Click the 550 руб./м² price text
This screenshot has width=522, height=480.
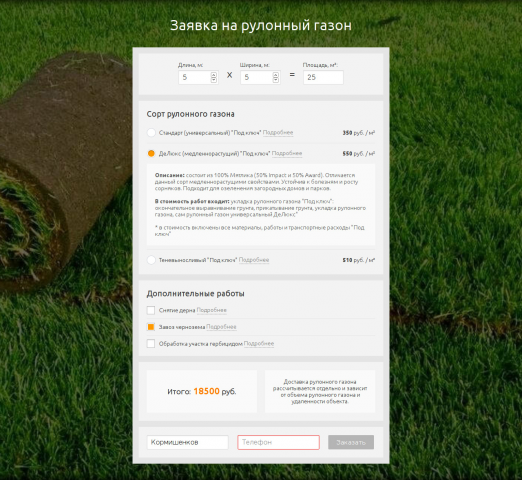[359, 153]
